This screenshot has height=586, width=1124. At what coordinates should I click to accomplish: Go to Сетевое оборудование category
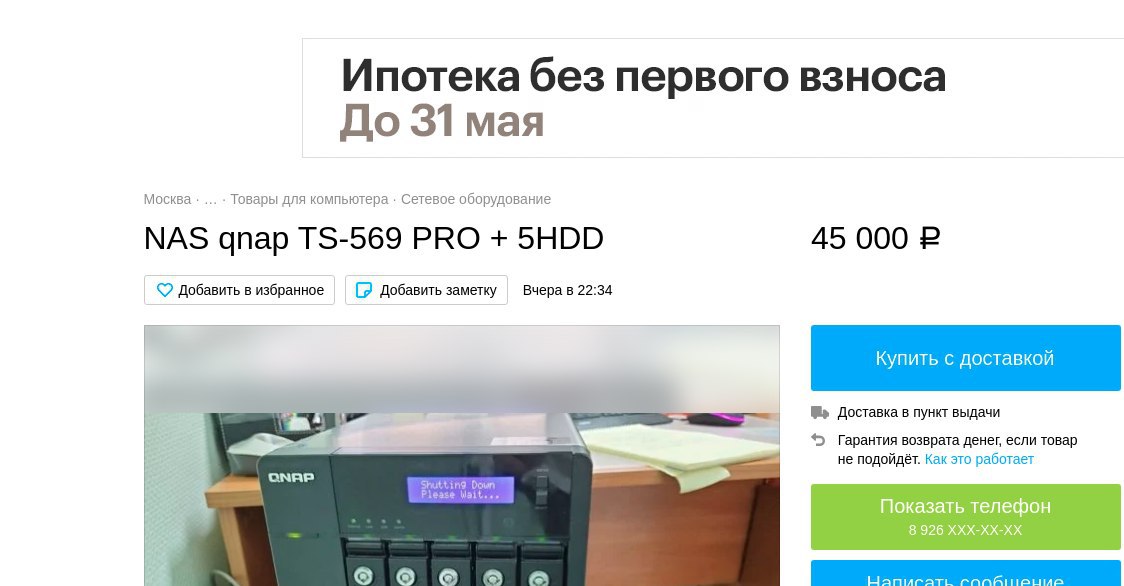[476, 199]
